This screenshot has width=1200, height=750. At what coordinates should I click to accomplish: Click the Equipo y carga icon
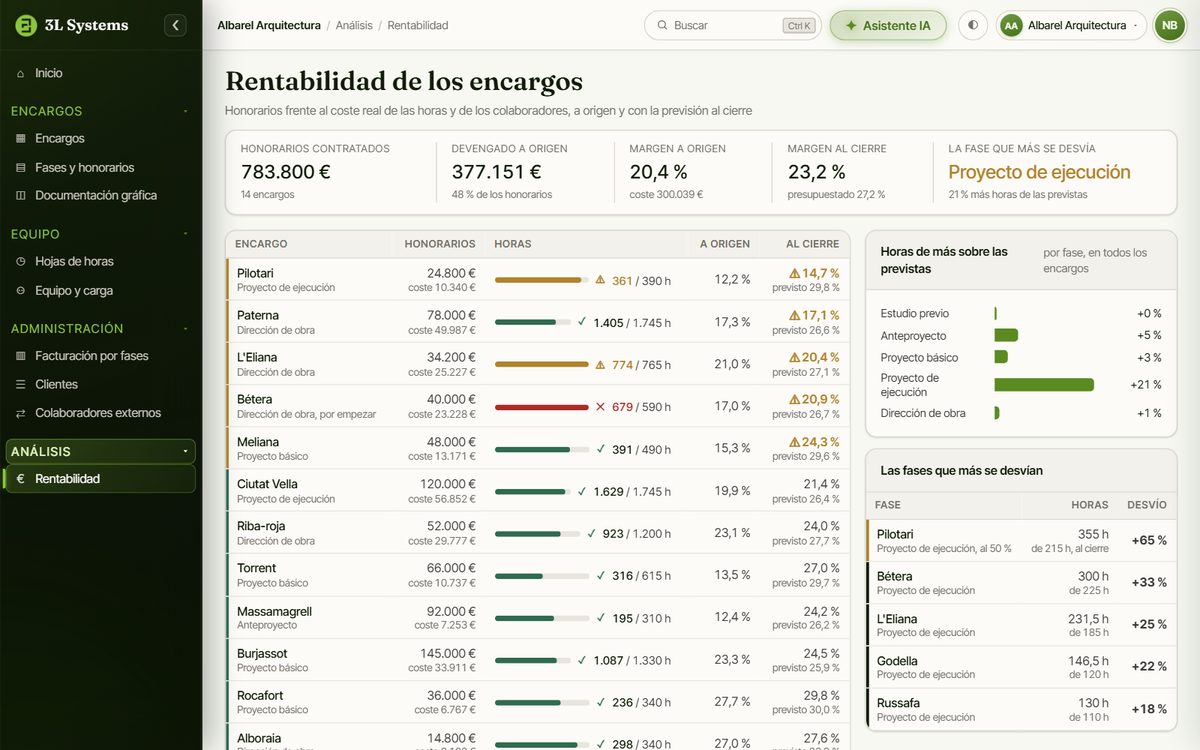tap(21, 291)
